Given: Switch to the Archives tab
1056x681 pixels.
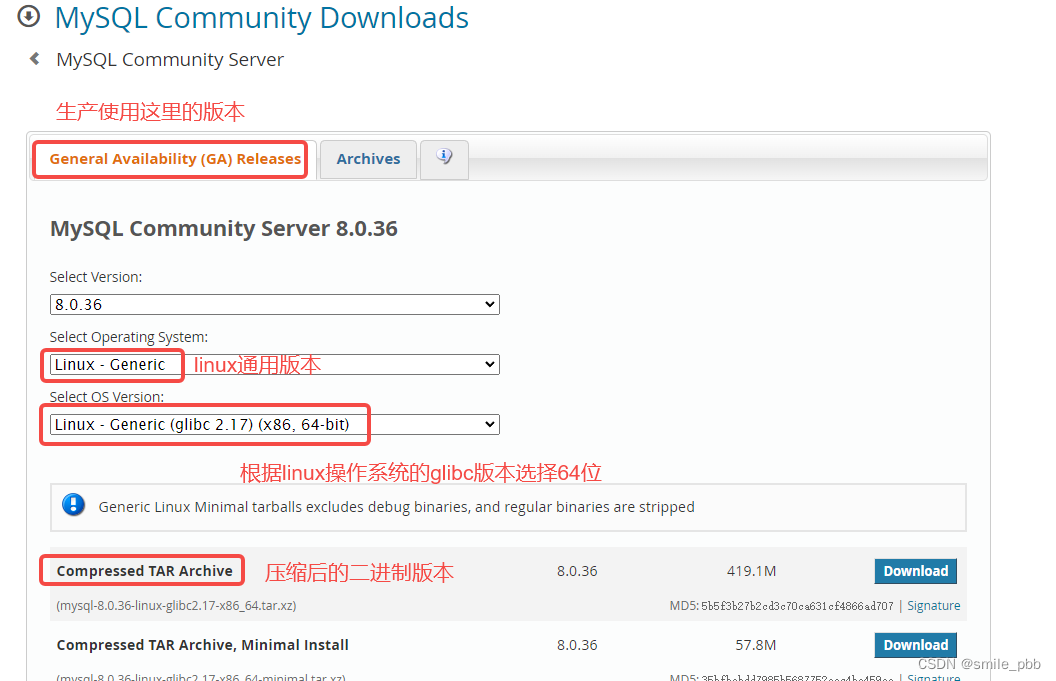Looking at the screenshot, I should coord(368,159).
